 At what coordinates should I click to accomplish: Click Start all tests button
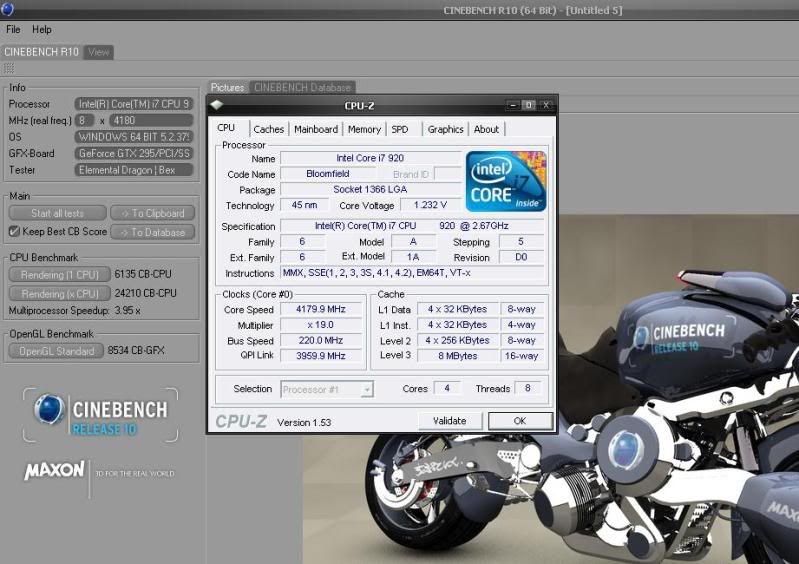[58, 213]
